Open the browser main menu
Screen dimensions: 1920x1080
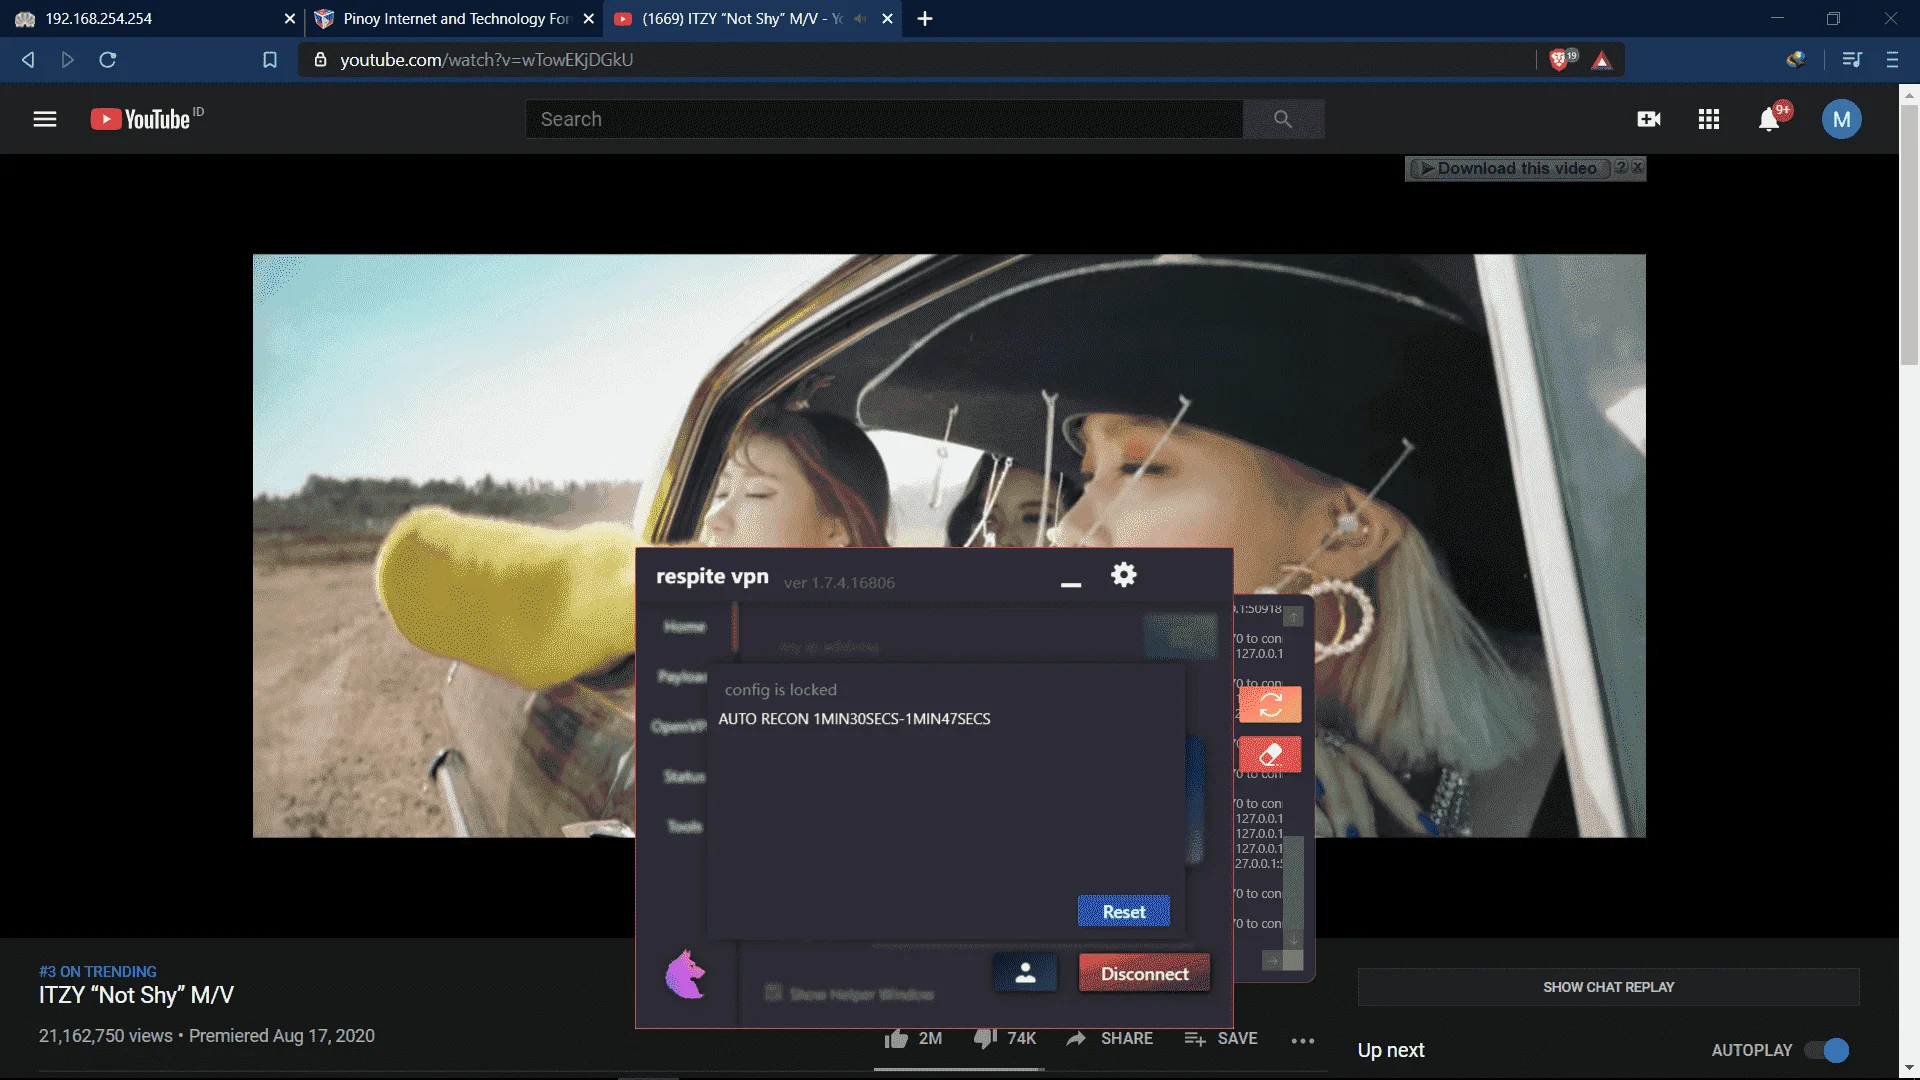[1892, 60]
